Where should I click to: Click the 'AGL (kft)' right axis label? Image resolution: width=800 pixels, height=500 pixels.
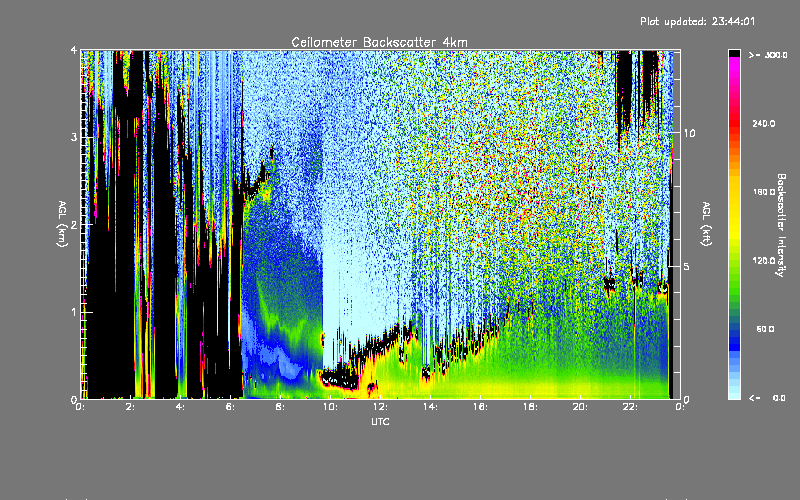click(x=707, y=224)
